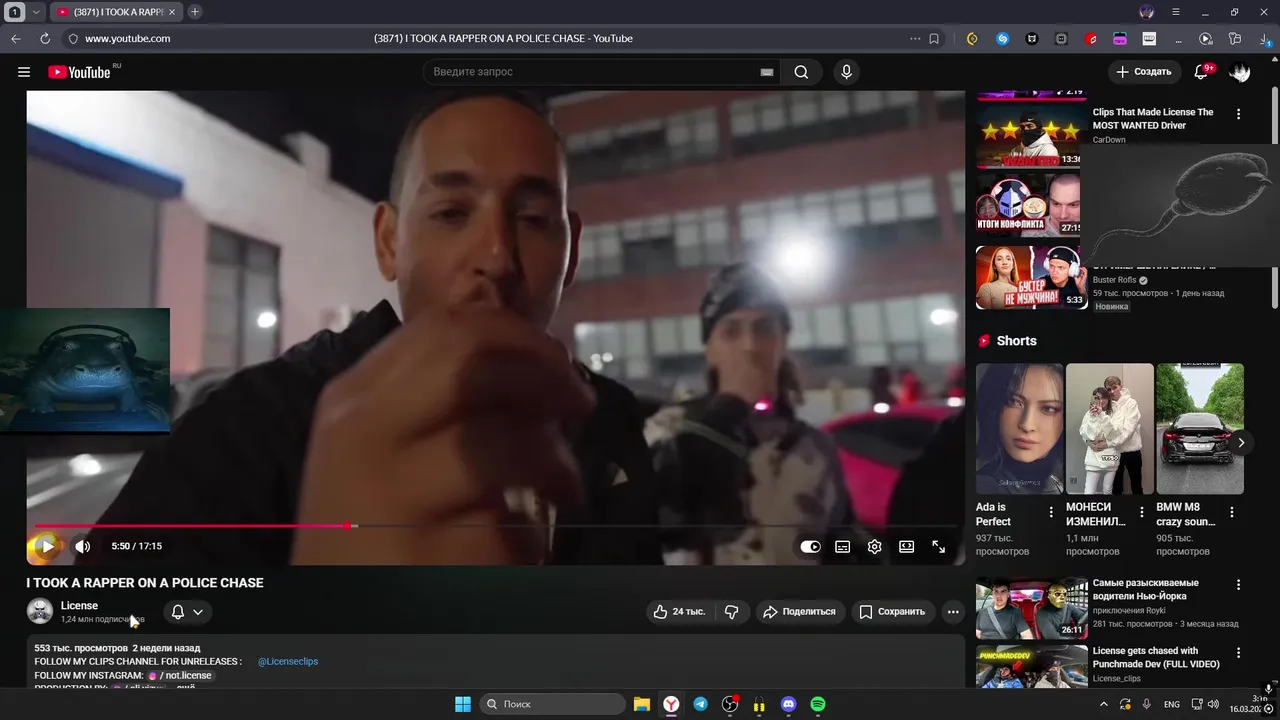Open on-screen keyboard in search box

point(767,72)
